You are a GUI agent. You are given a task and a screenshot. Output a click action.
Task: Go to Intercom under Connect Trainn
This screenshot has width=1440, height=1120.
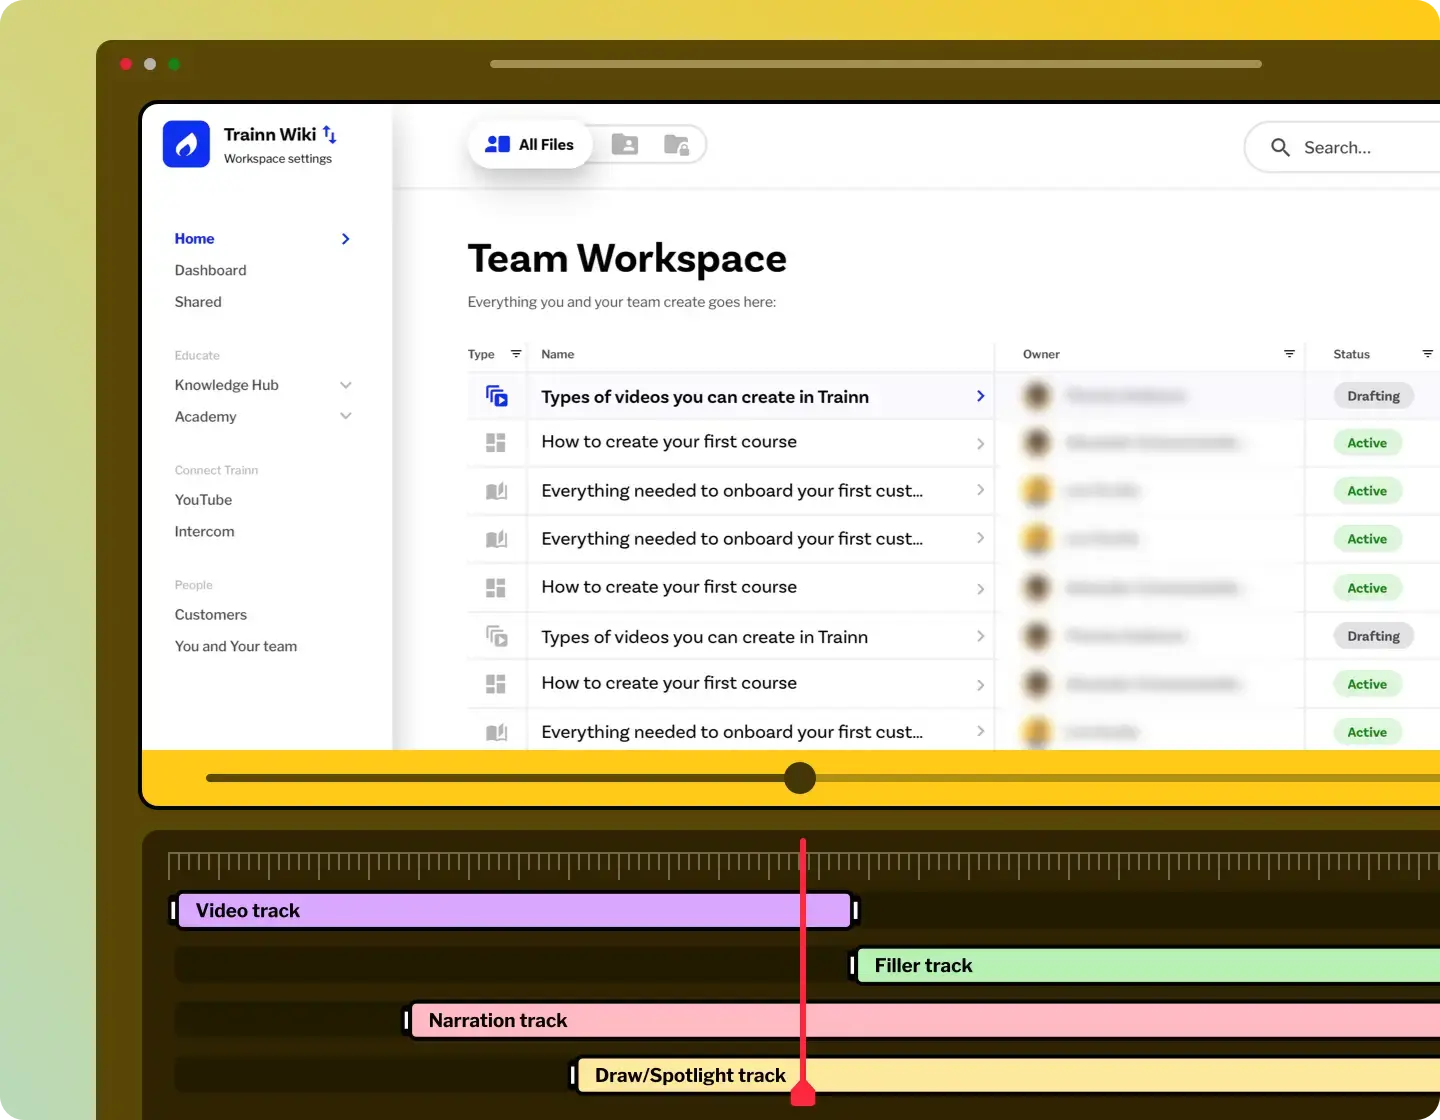(x=204, y=532)
